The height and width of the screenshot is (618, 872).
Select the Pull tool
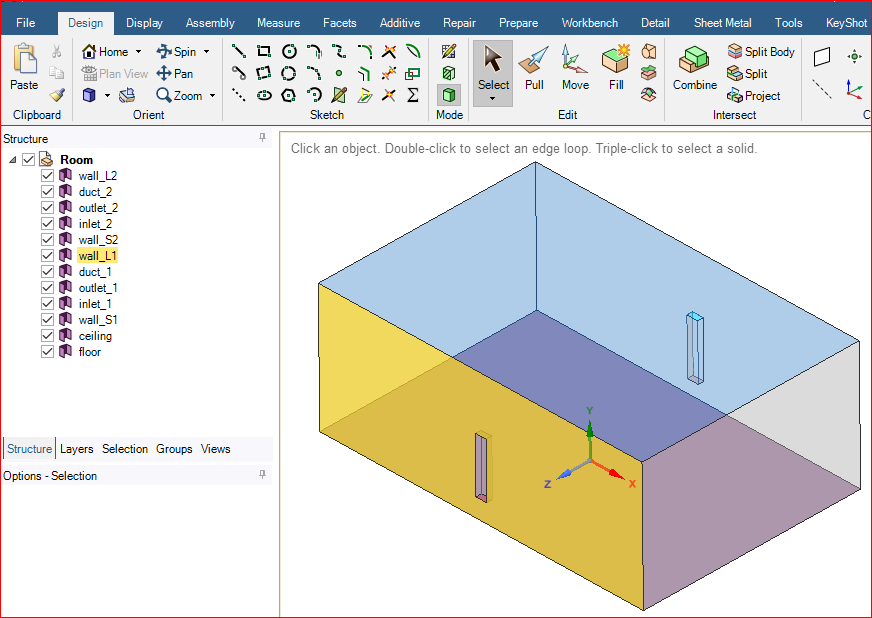click(534, 68)
